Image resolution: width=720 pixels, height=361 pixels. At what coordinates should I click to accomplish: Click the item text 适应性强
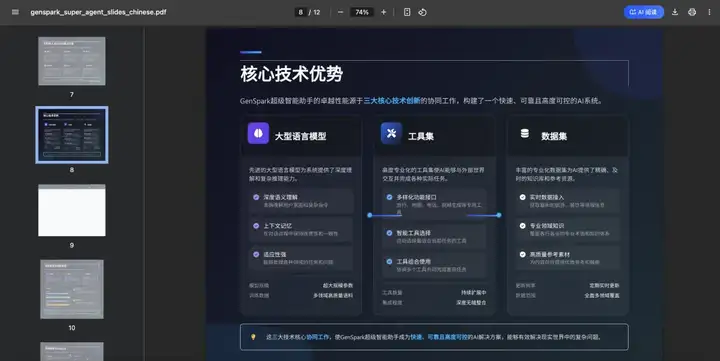[275, 254]
